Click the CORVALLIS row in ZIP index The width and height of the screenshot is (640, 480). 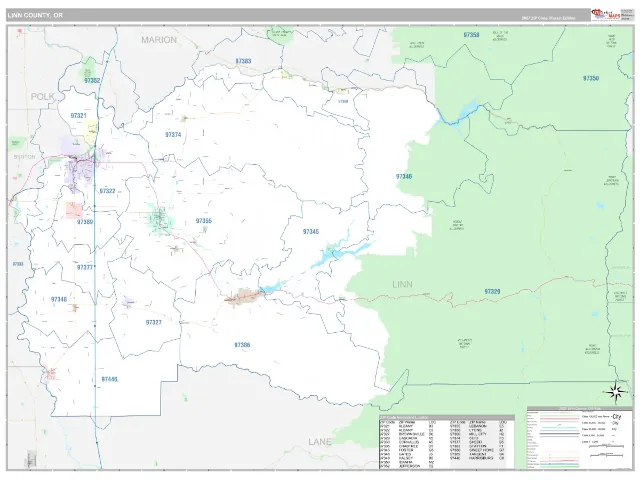[407, 442]
